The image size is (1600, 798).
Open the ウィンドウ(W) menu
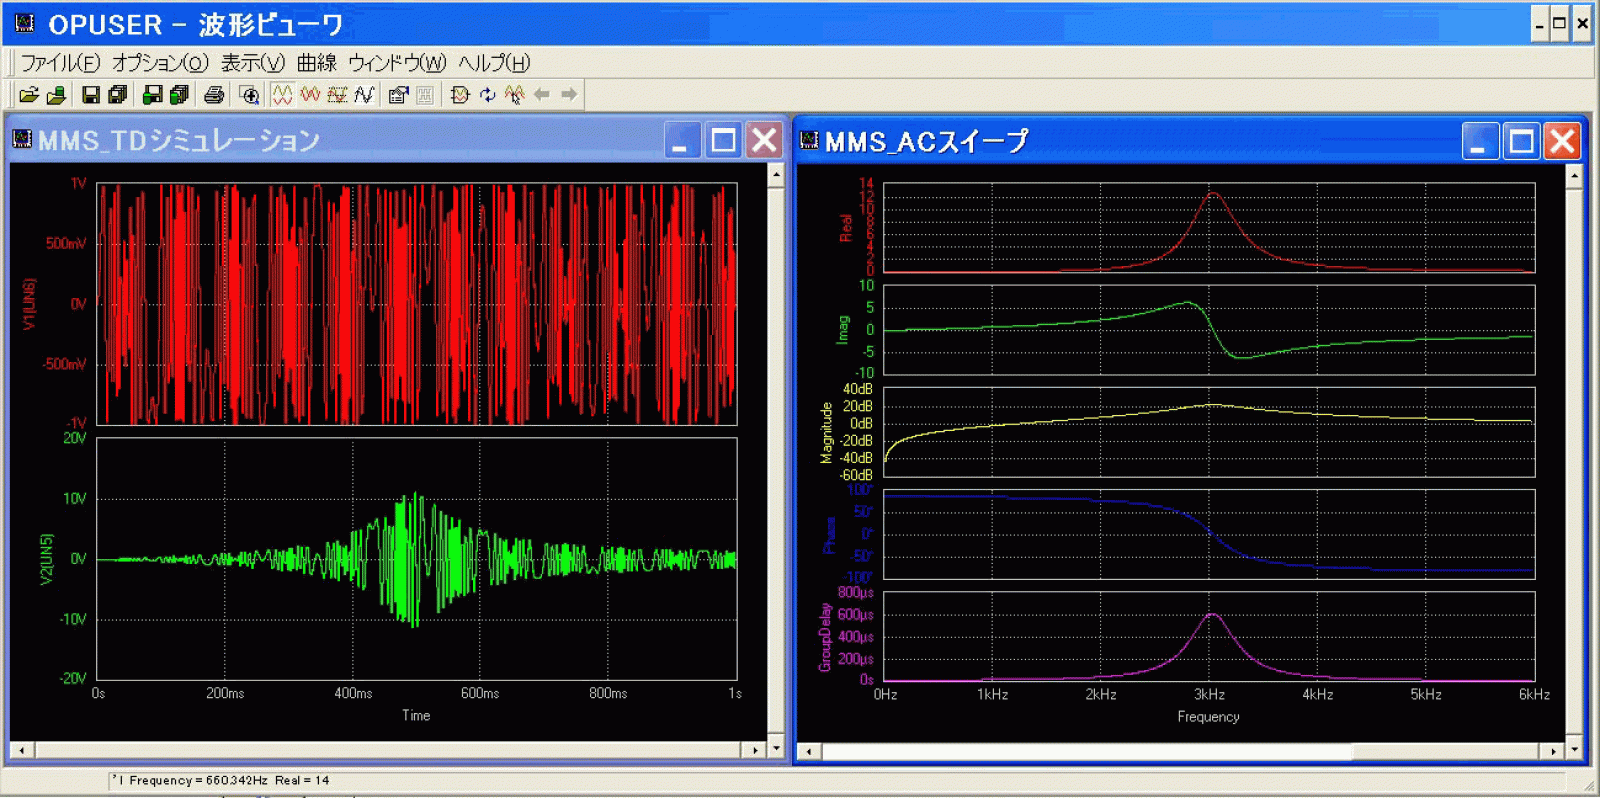point(397,63)
